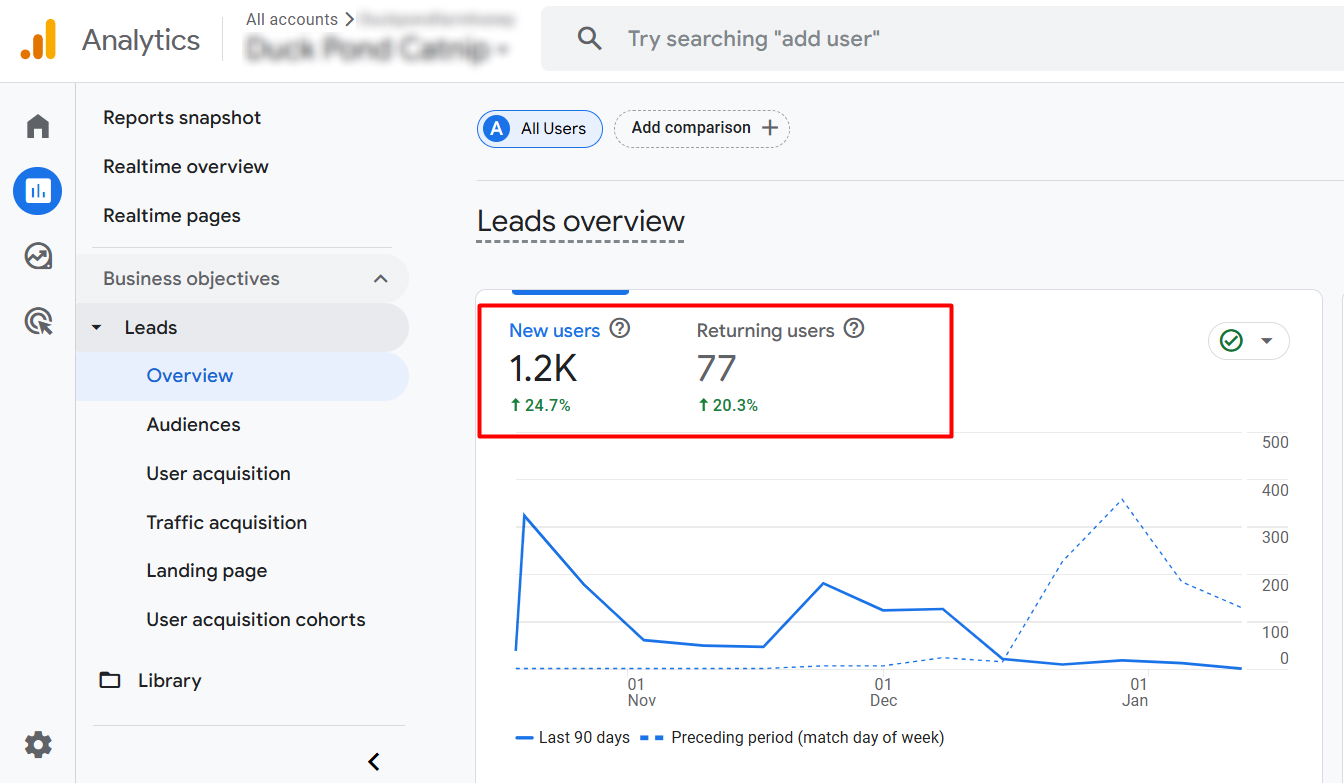Collapse the Business objectives section
The width and height of the screenshot is (1344, 783).
380,278
